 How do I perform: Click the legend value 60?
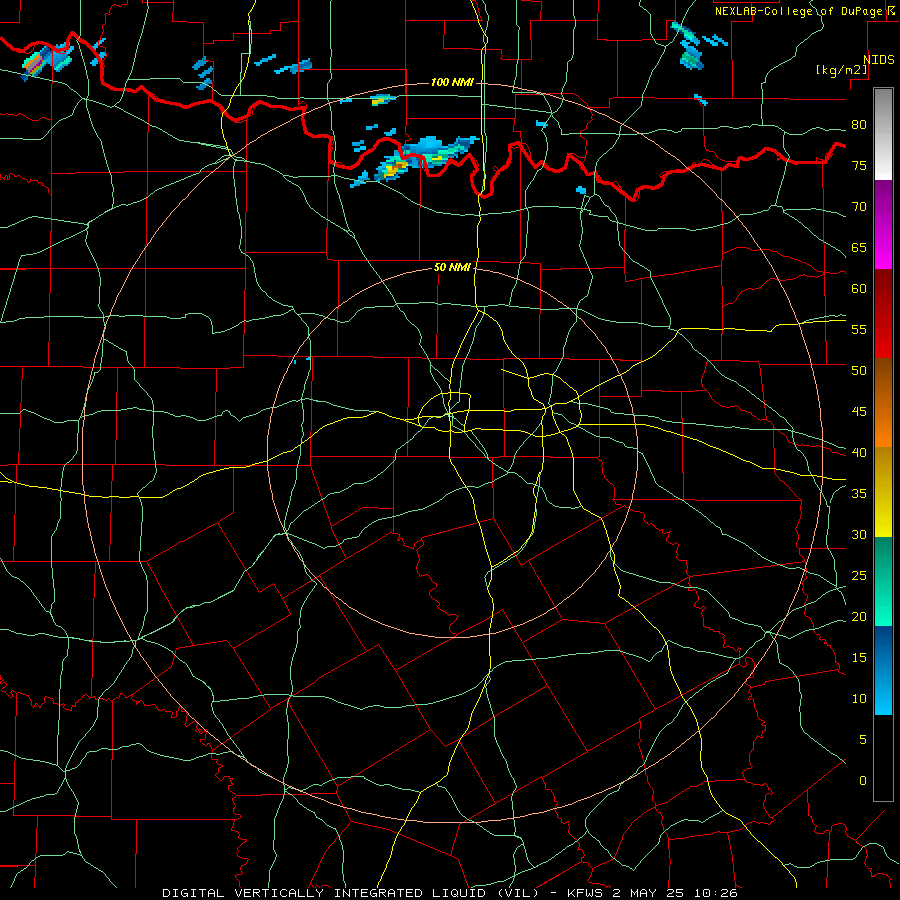tap(859, 289)
